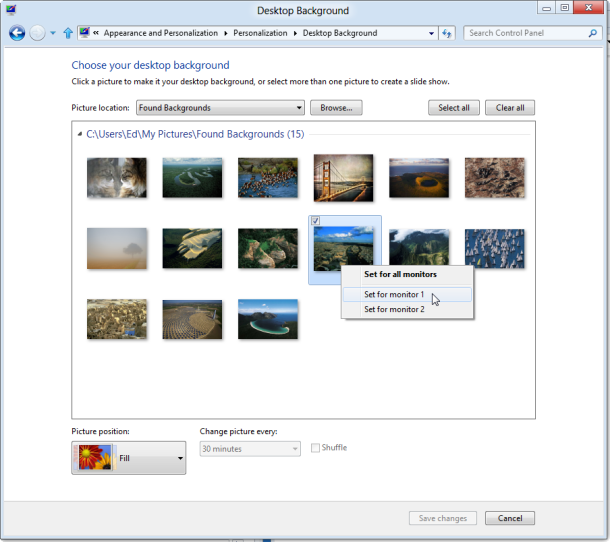The image size is (610, 542).
Task: Uncheck the selected wallpaper's checkbox
Action: 315,221
